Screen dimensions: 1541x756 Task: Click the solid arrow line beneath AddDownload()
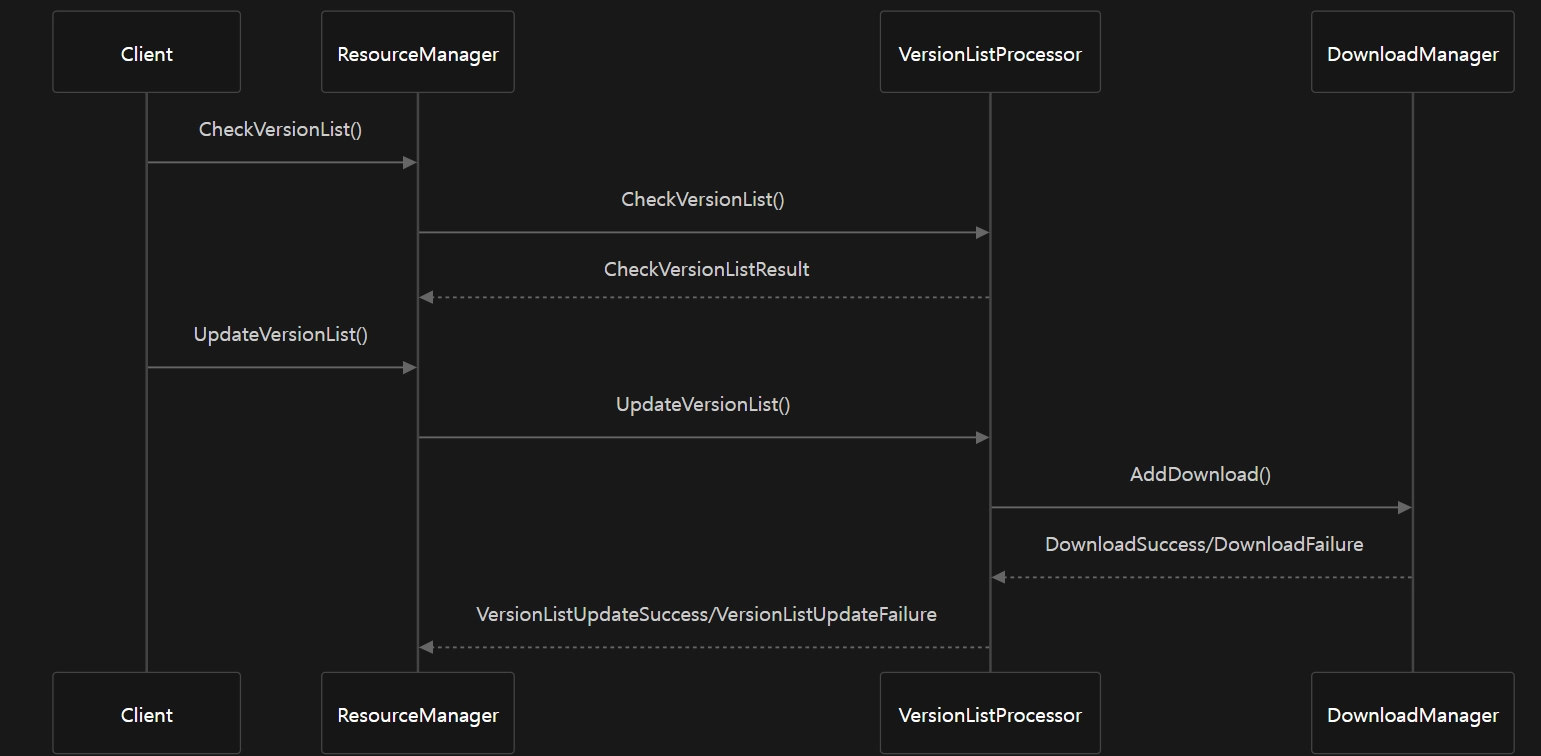1200,508
